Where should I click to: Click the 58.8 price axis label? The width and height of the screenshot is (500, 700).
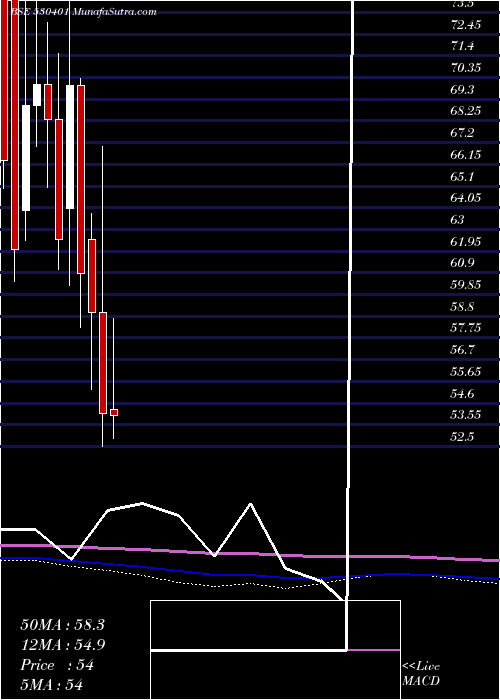[x=462, y=308]
